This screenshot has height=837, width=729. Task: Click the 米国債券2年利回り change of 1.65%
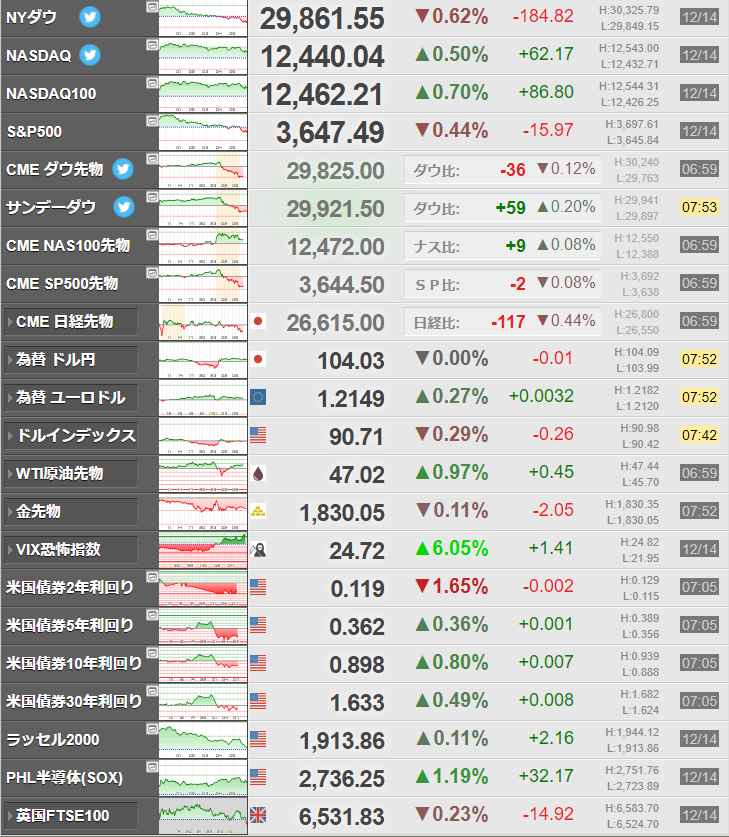451,587
